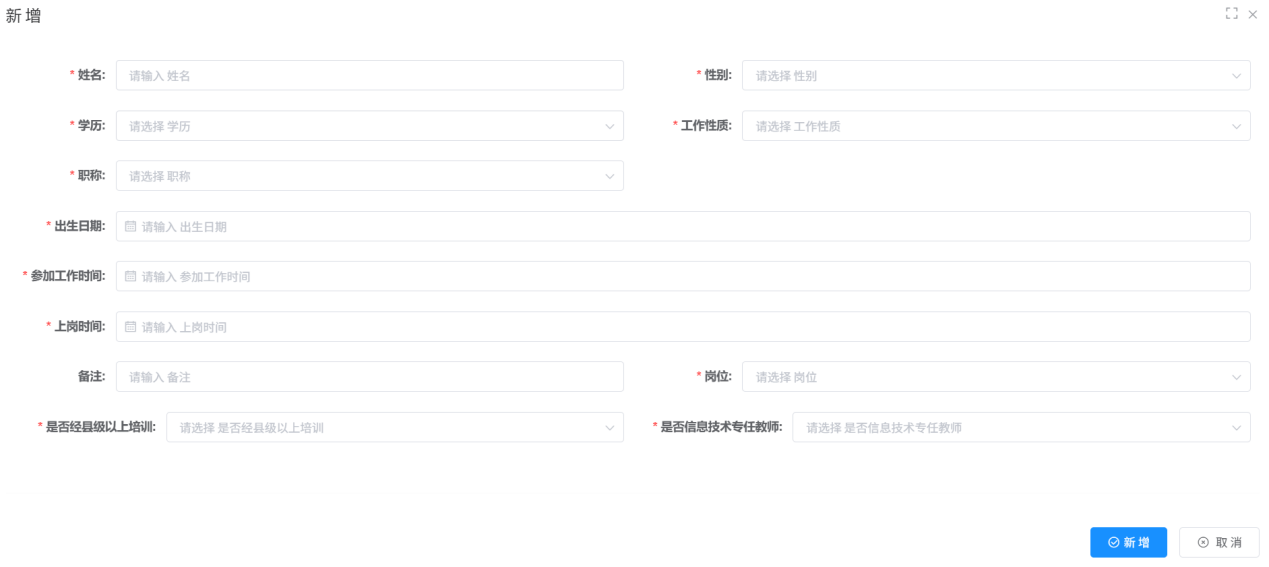
Task: Click the 岗位 dropdown chevron arrow
Action: pyautogui.click(x=1236, y=377)
